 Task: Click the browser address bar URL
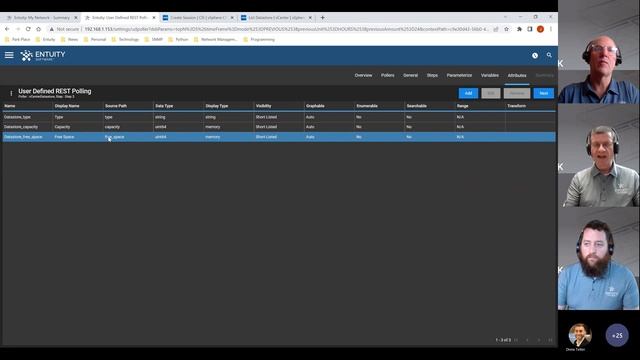click(x=286, y=29)
